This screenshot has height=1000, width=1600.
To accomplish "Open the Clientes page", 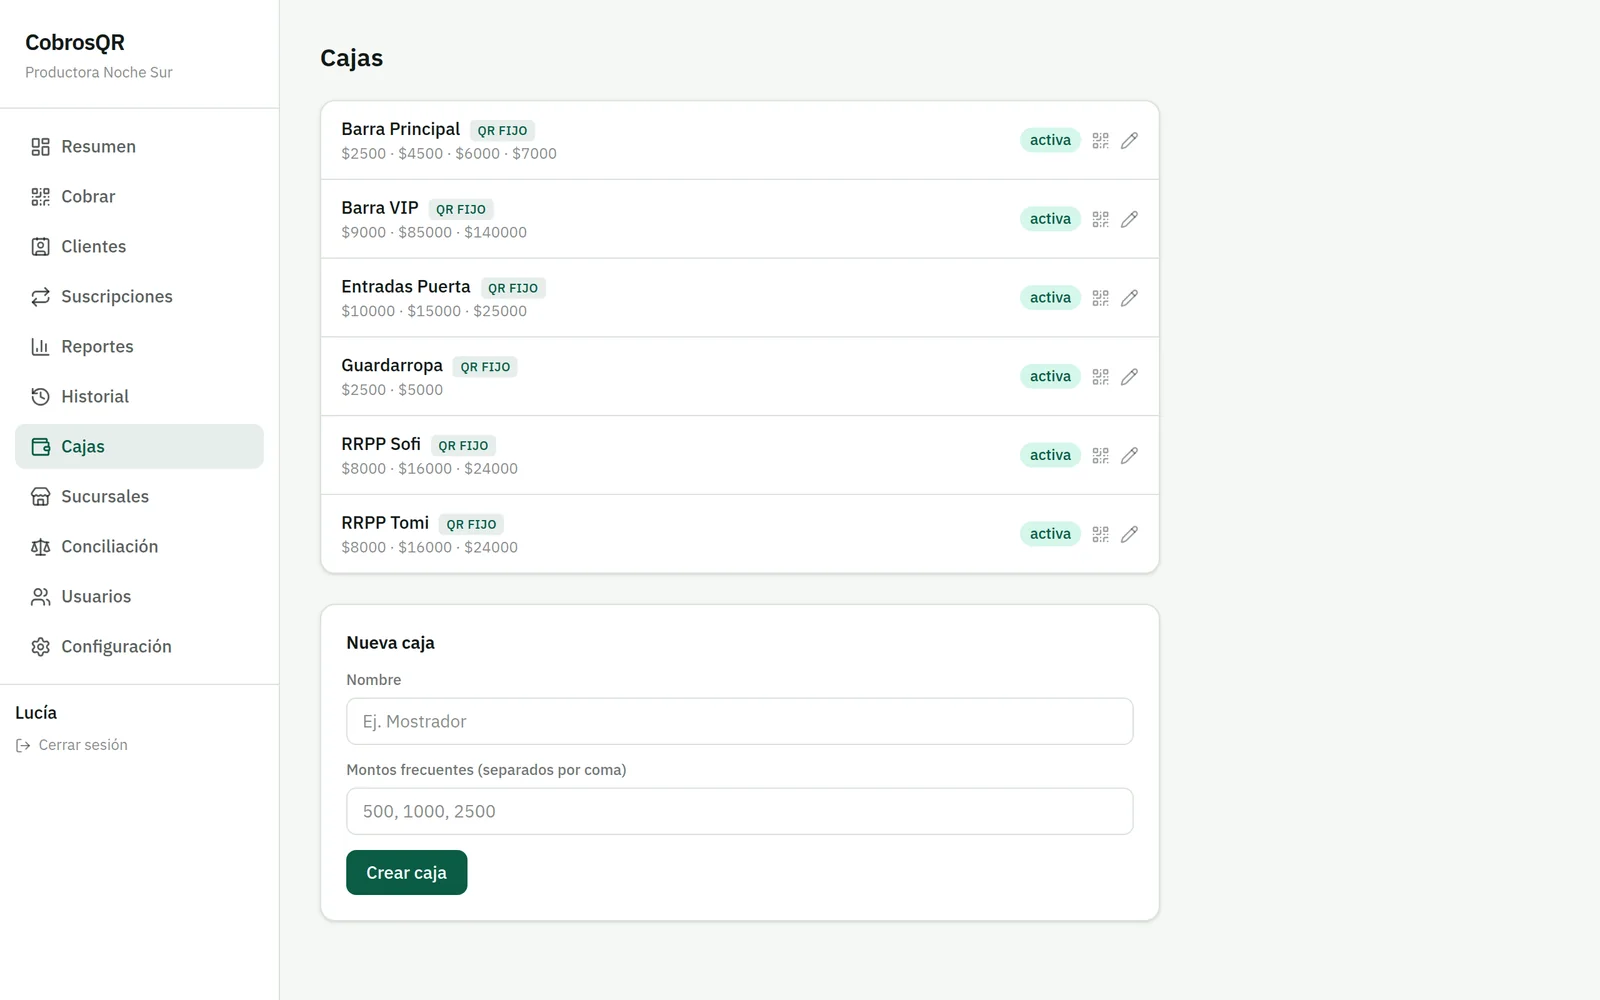I will 139,247.
